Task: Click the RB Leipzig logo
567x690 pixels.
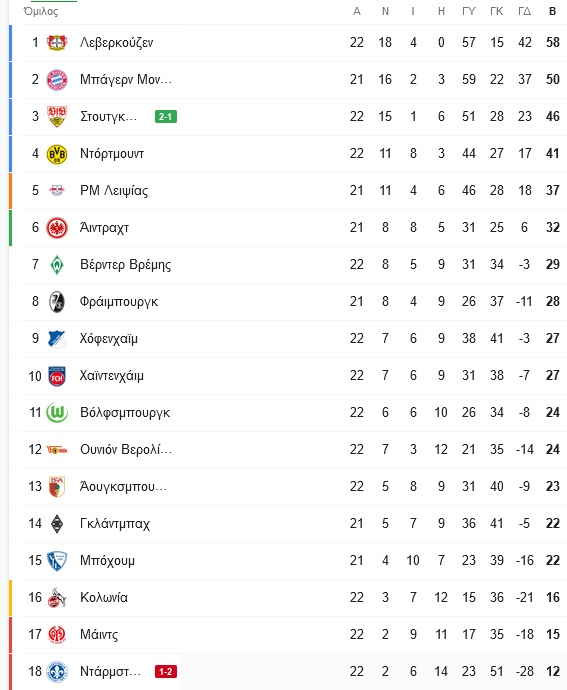Action: [57, 191]
